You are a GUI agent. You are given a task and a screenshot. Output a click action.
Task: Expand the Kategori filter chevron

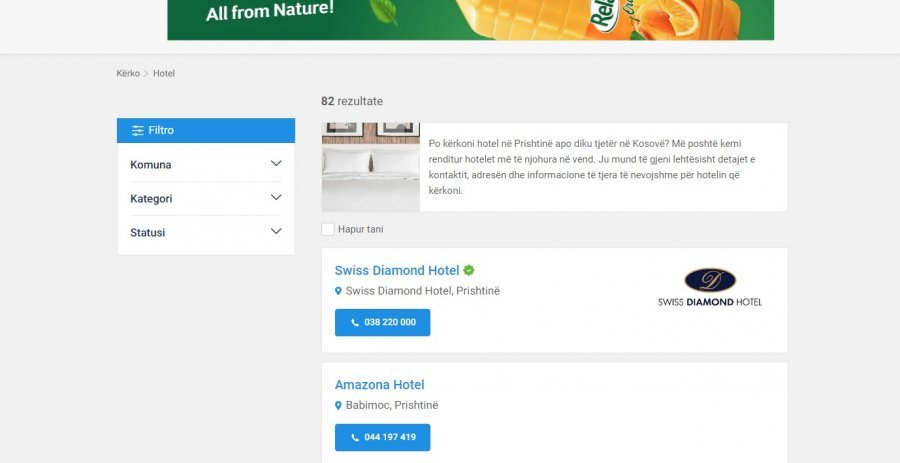coord(276,197)
